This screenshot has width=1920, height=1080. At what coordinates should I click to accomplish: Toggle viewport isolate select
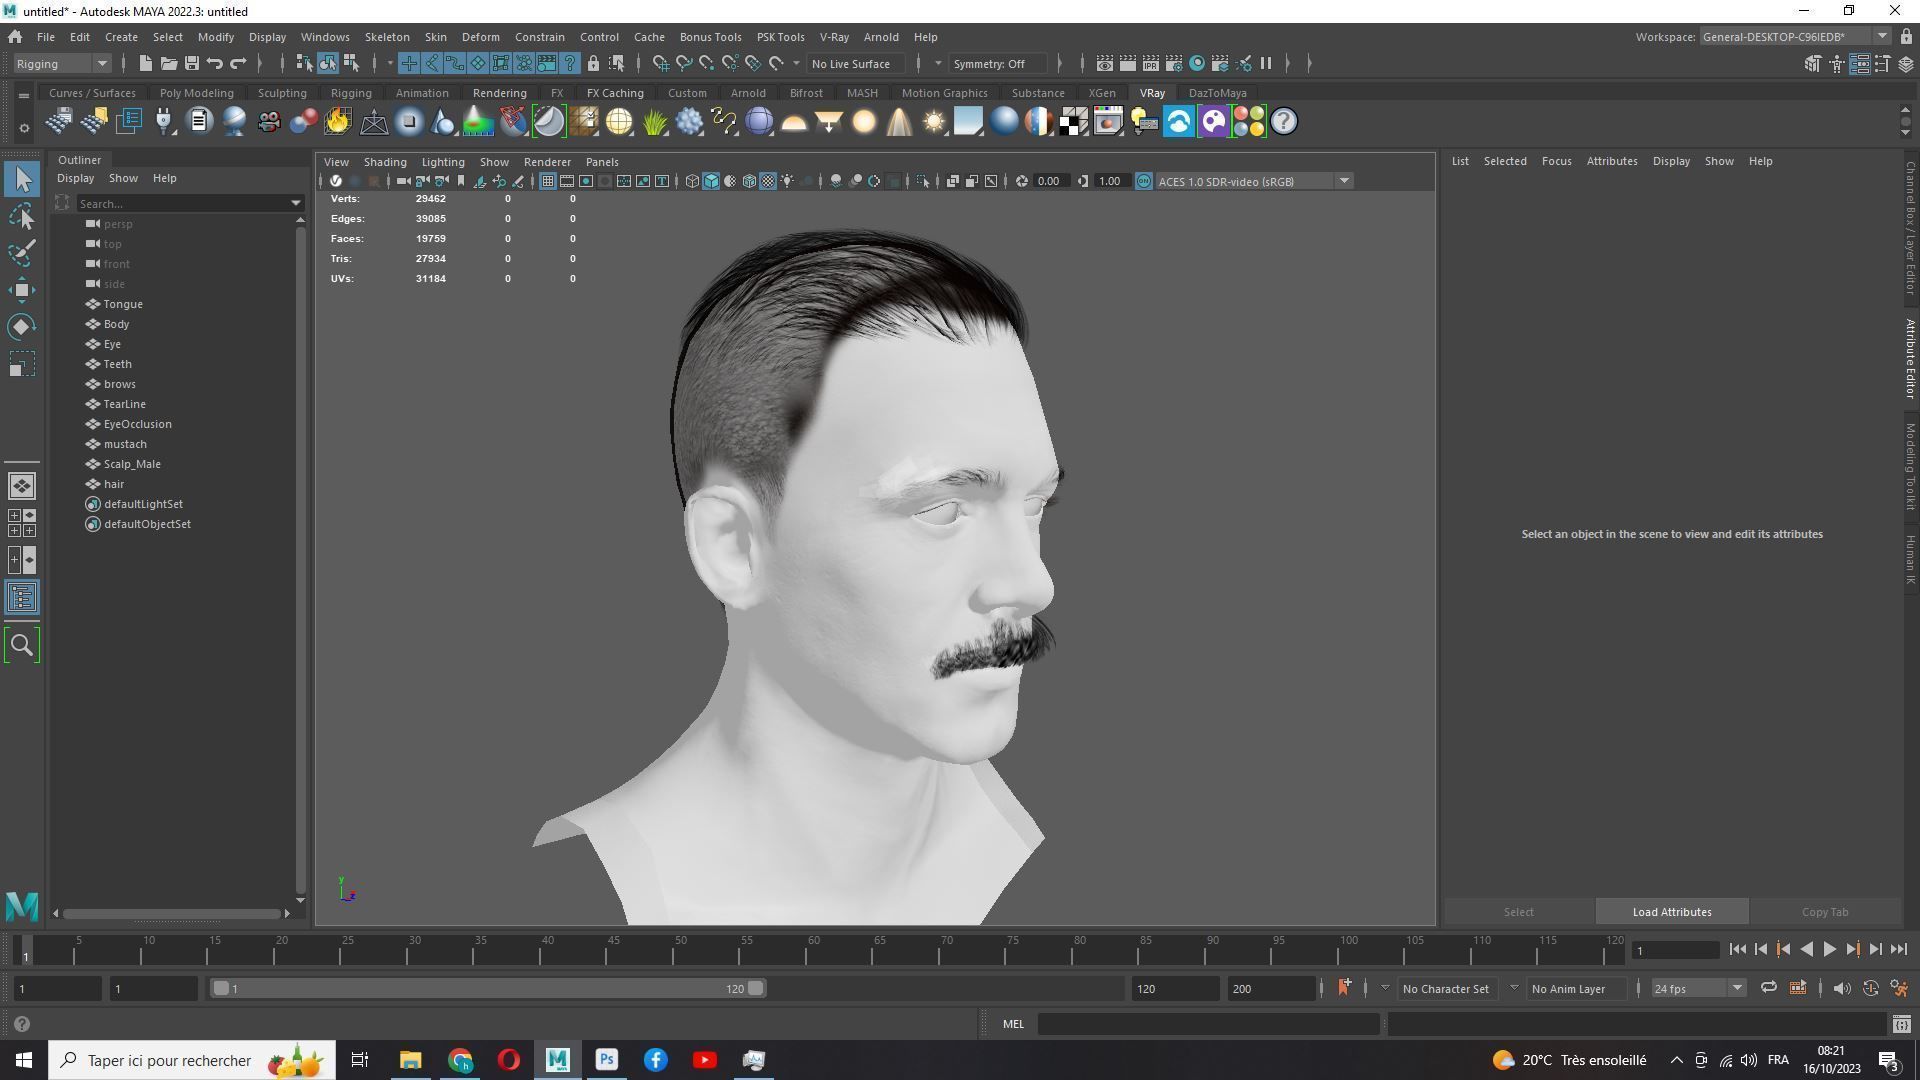pyautogui.click(x=923, y=181)
